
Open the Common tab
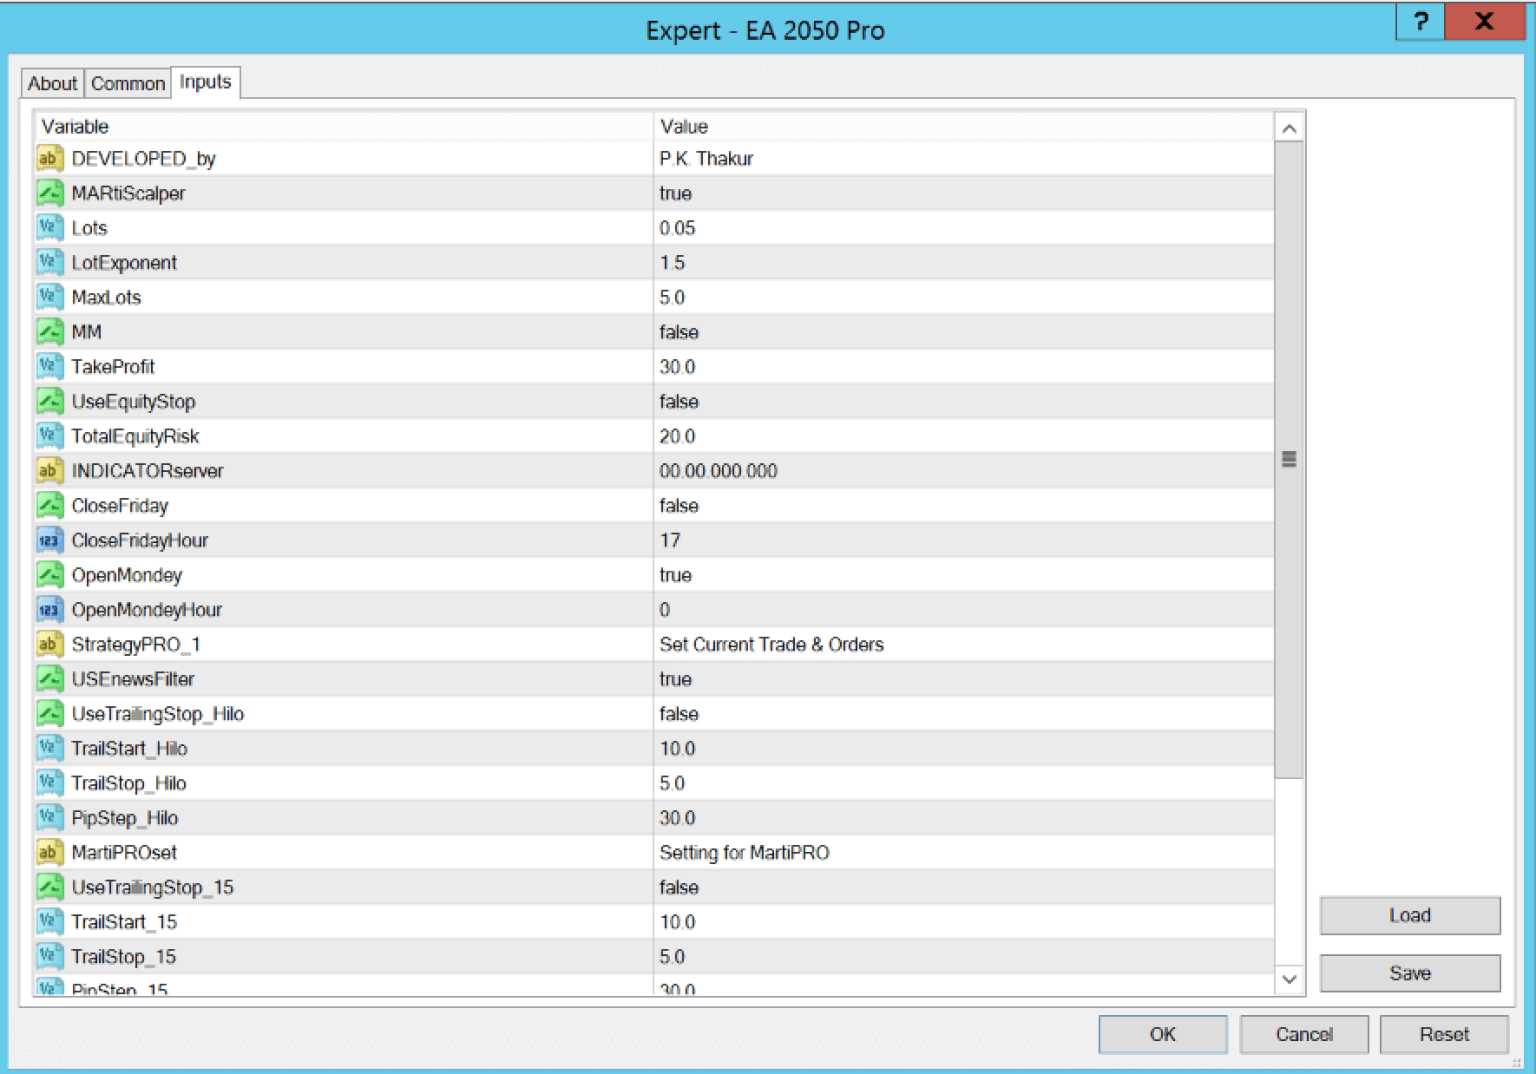(128, 83)
